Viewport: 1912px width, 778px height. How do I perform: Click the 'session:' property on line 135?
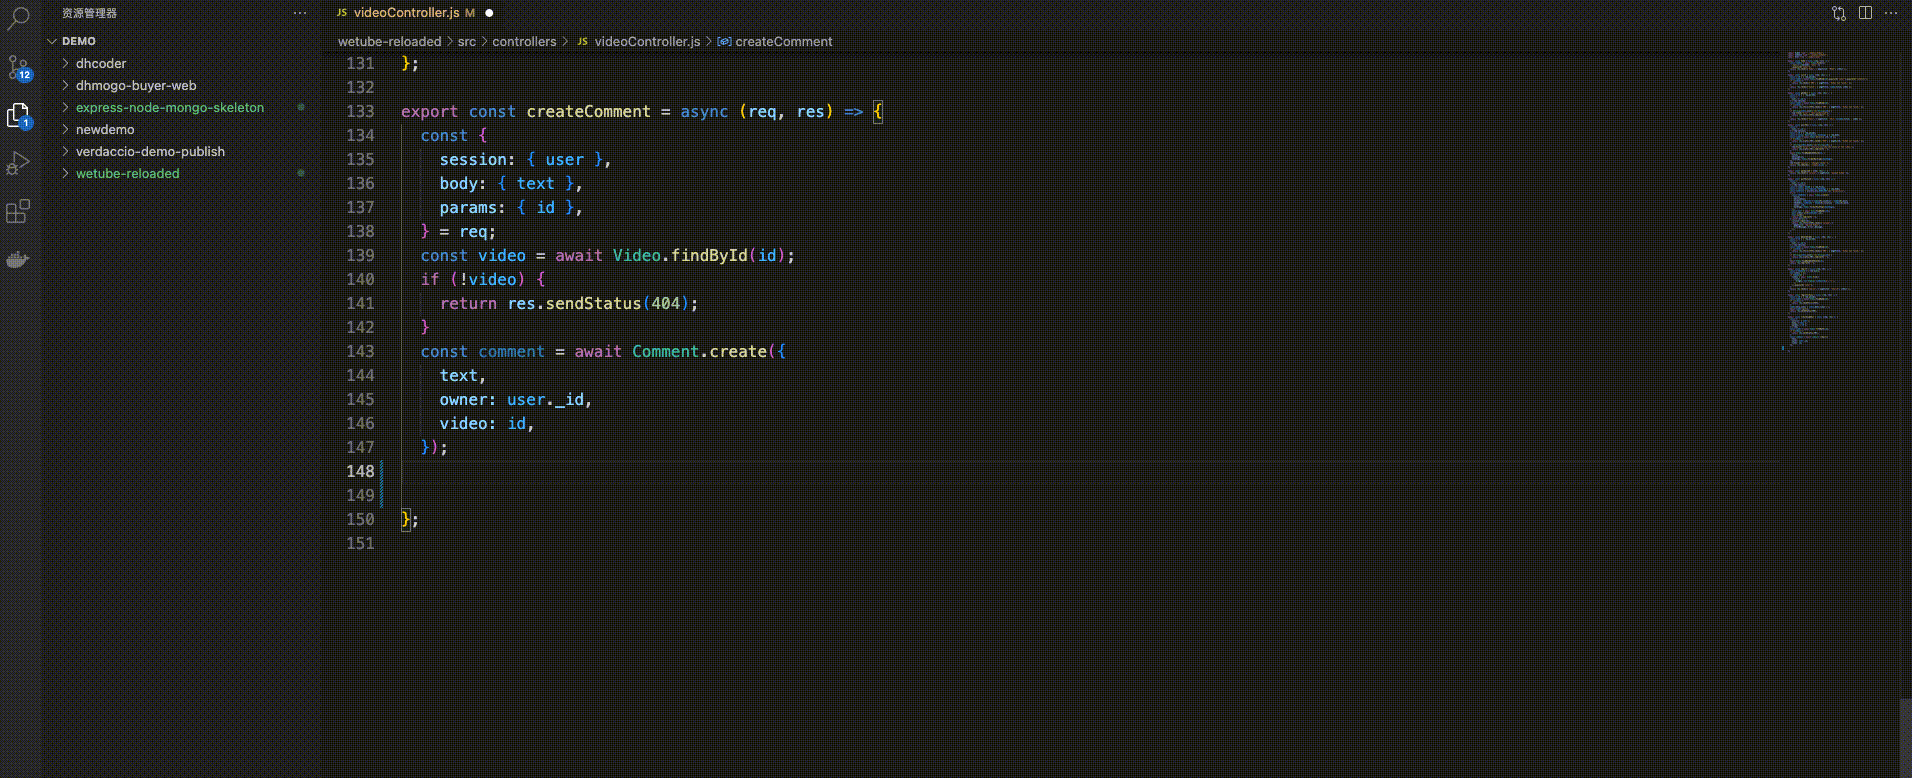click(478, 159)
